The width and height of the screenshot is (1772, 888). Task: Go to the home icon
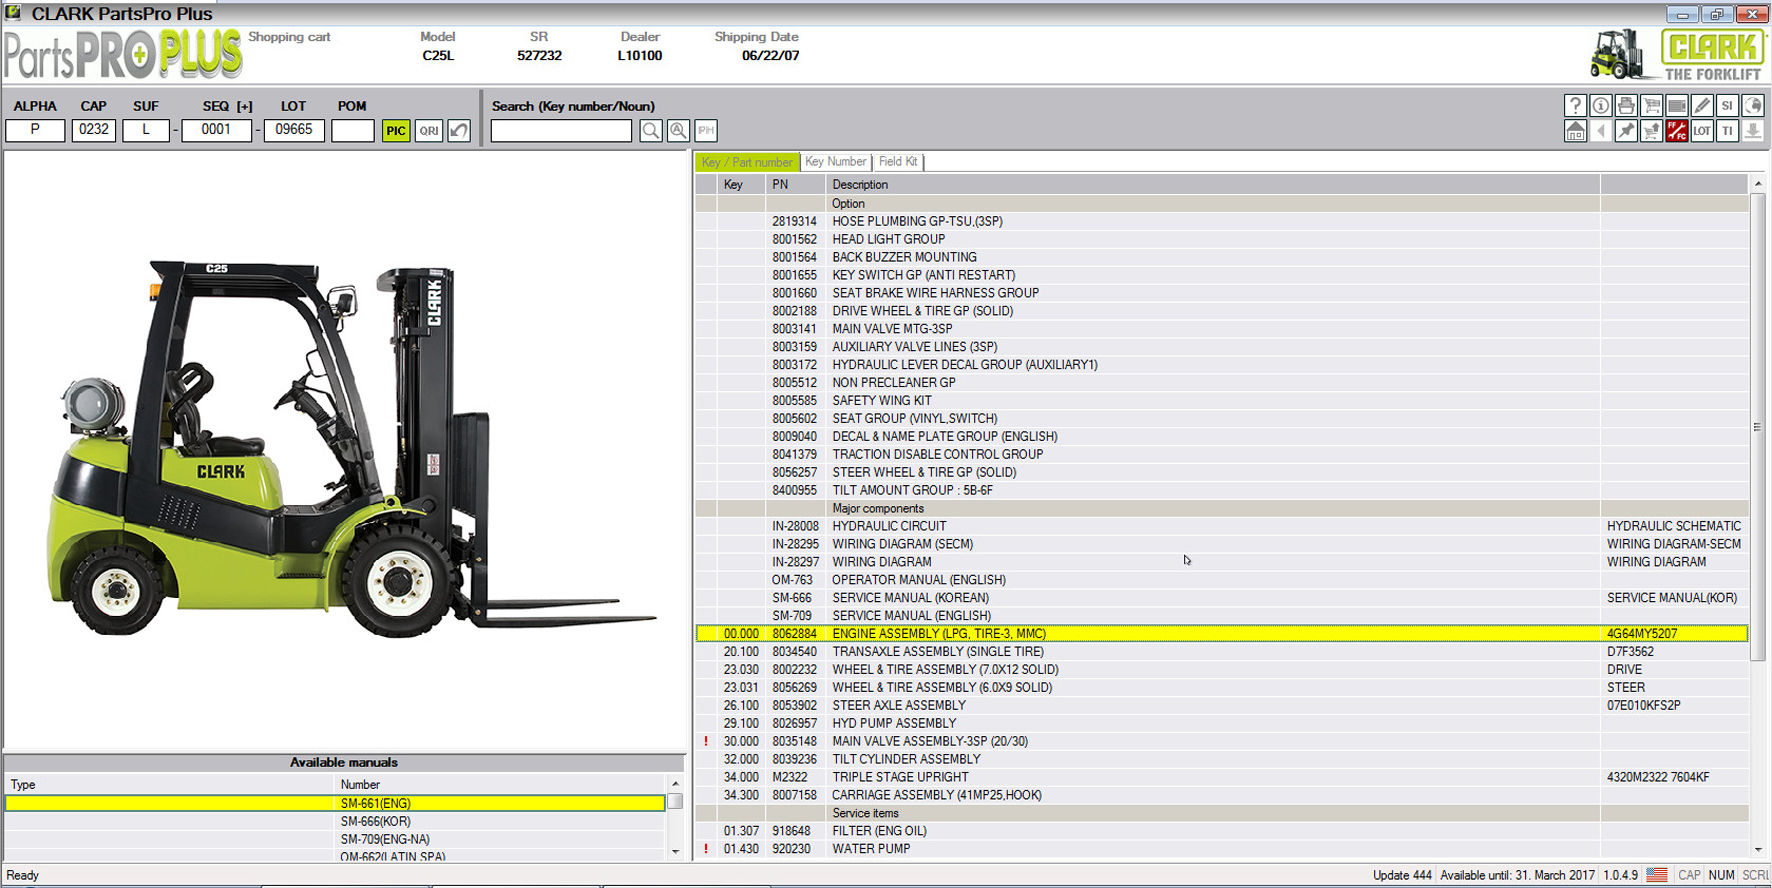click(x=1575, y=131)
